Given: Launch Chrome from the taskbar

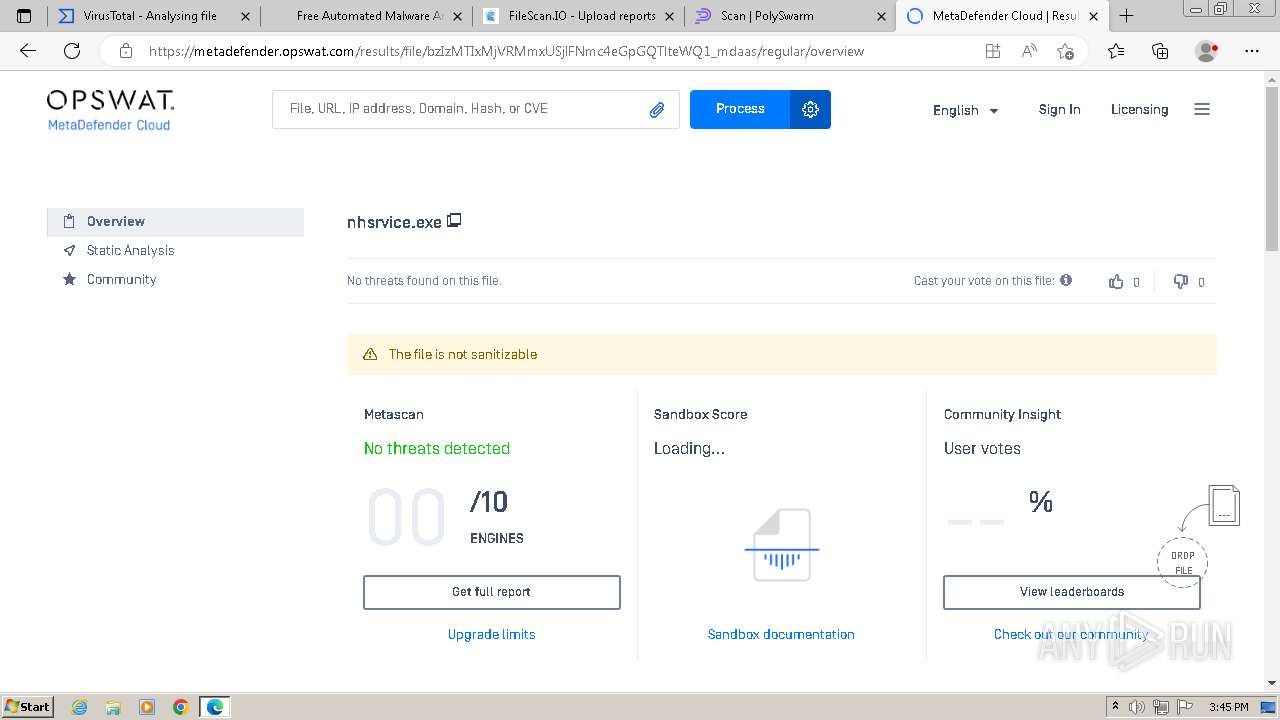Looking at the screenshot, I should (181, 707).
